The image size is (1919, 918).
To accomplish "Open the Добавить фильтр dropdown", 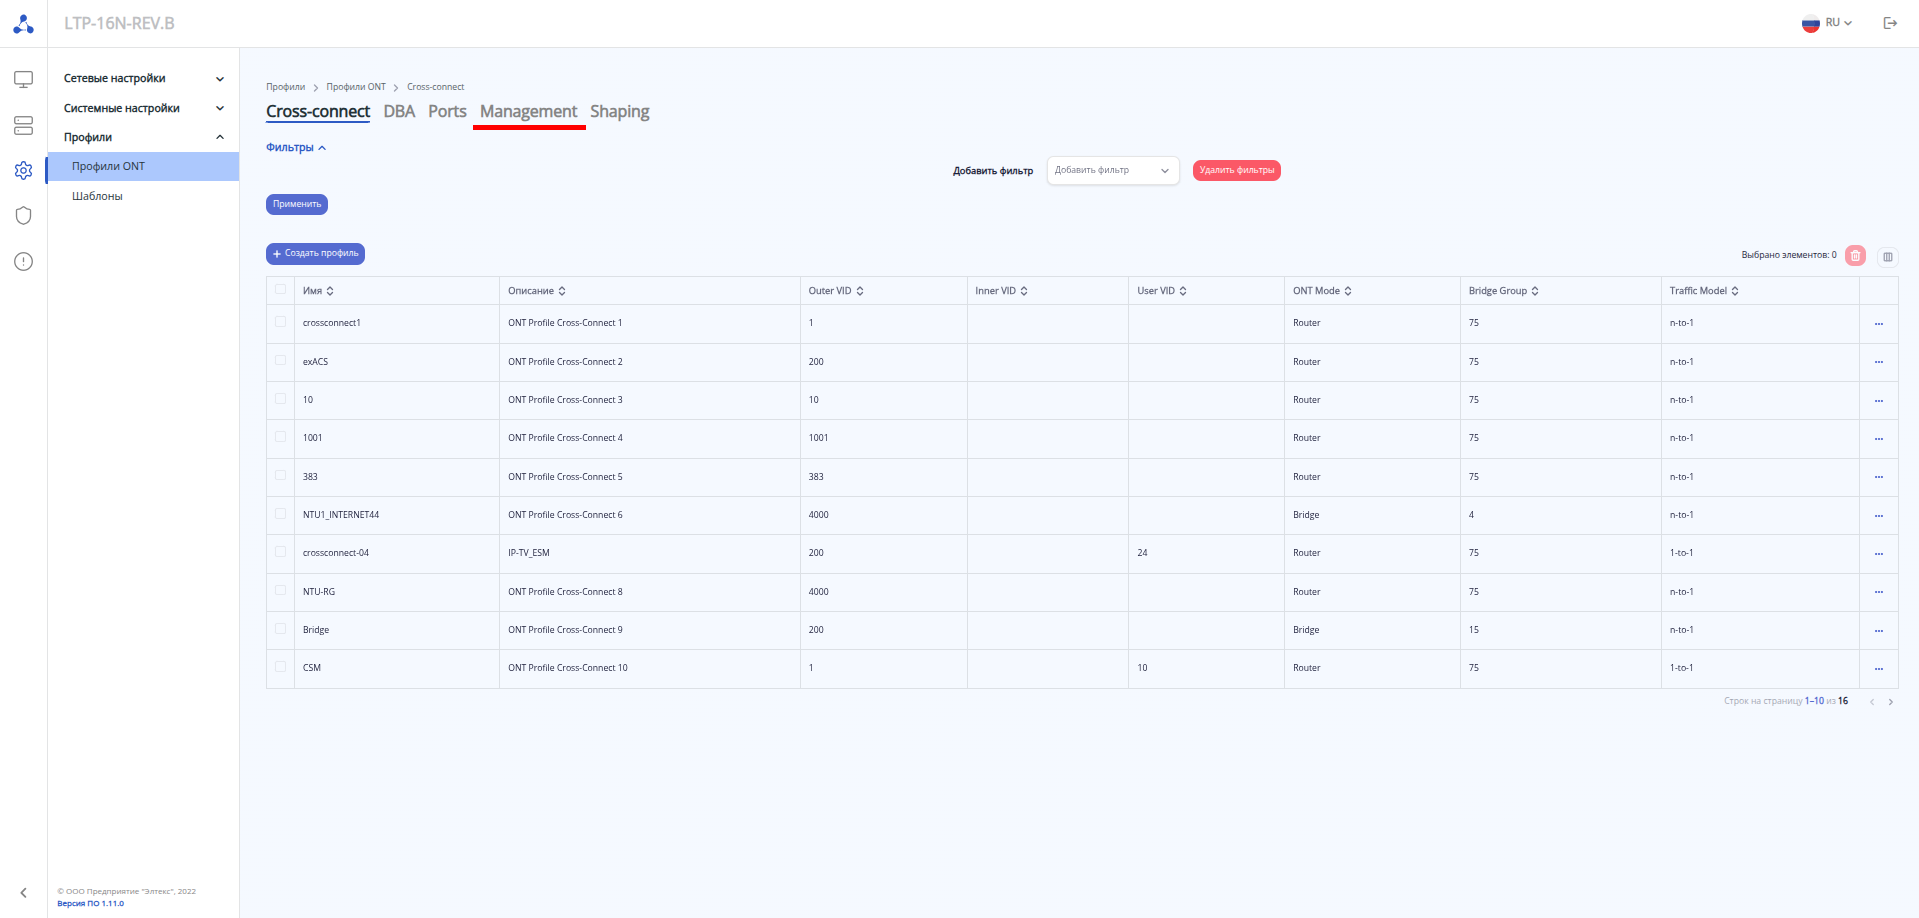I will (1112, 171).
